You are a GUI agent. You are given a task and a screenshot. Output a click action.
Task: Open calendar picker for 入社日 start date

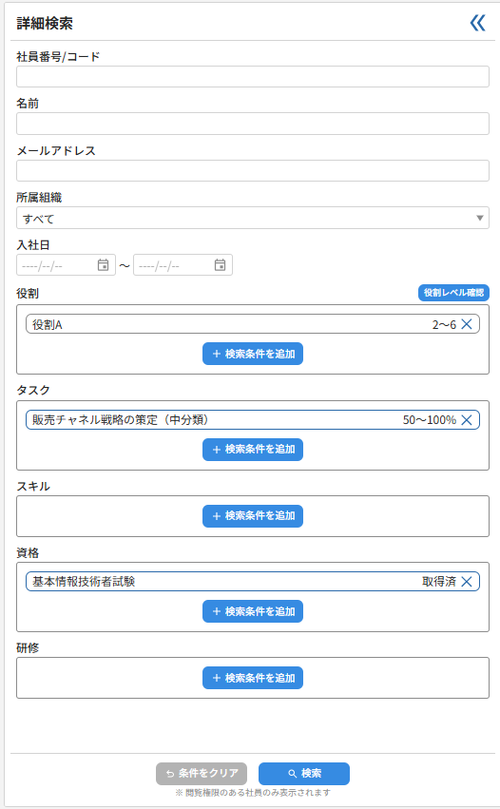click(x=103, y=265)
